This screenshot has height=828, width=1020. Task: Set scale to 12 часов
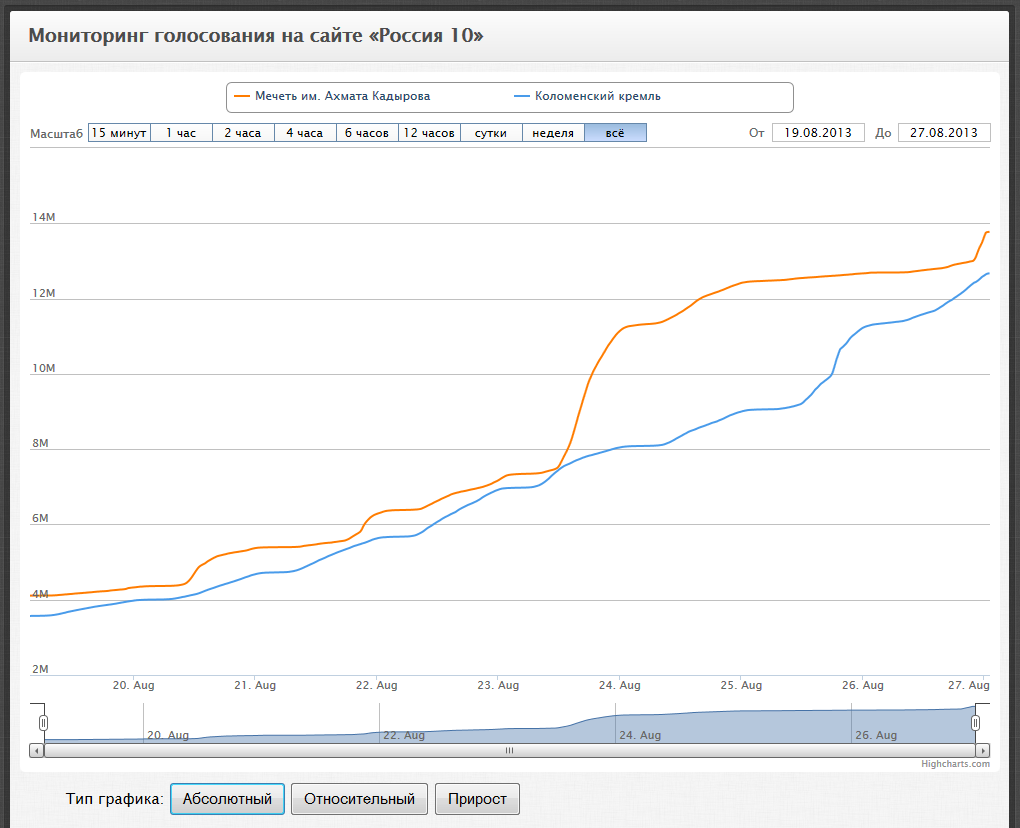pos(429,133)
